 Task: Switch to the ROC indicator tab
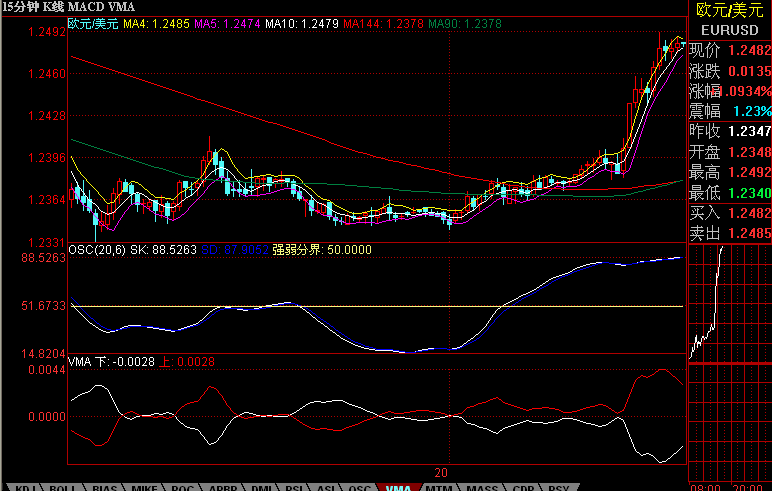point(183,487)
